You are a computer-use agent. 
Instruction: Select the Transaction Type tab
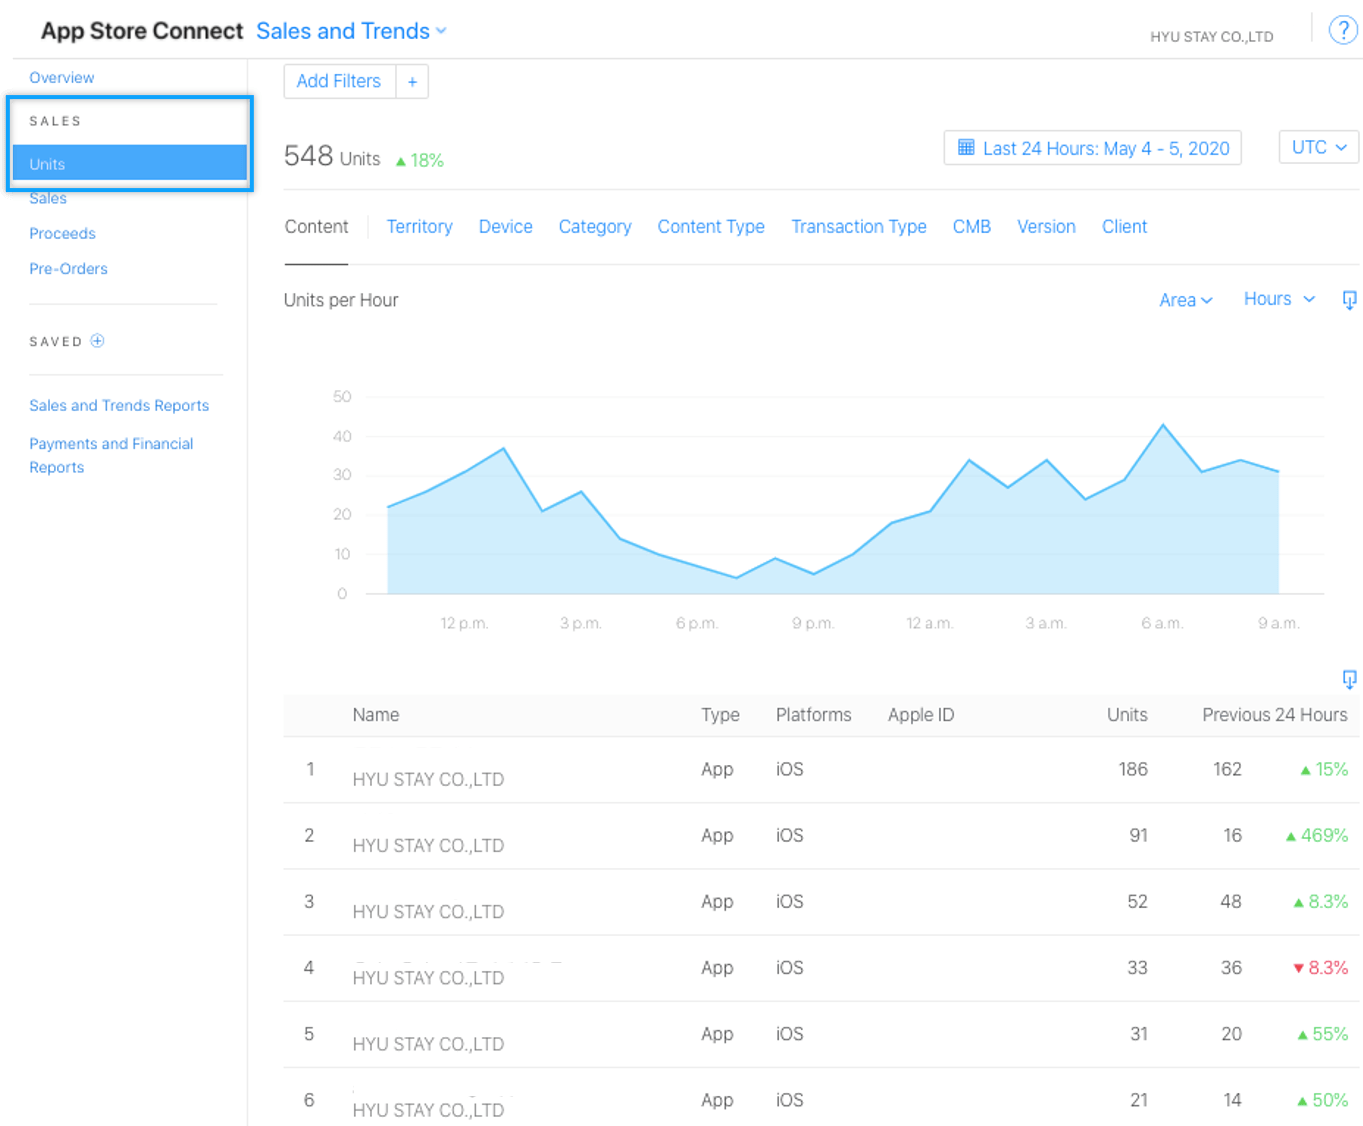pyautogui.click(x=858, y=227)
